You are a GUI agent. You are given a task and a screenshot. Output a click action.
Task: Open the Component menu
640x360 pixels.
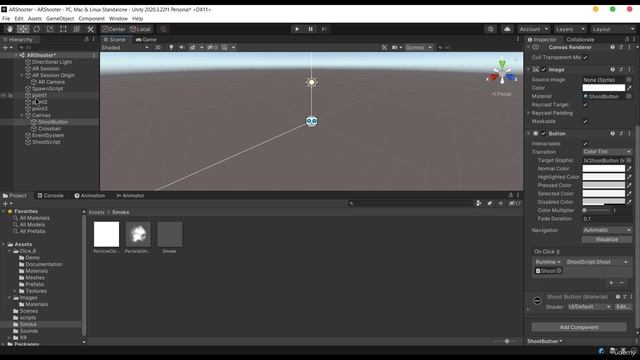coord(91,18)
